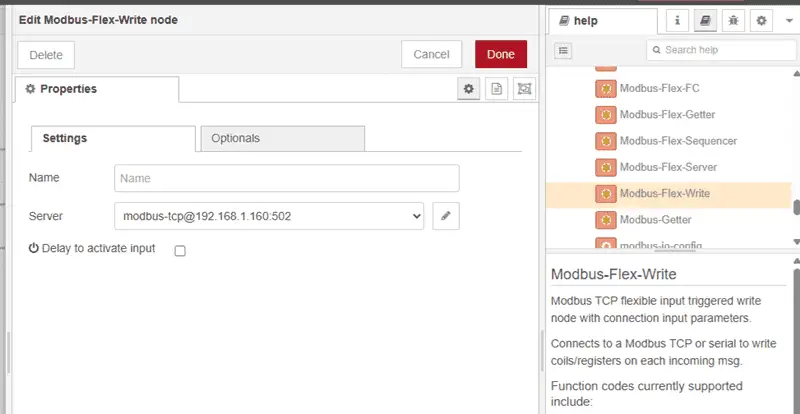Toggle the help topics list icon
Screen dimensions: 800x414
pos(563,51)
